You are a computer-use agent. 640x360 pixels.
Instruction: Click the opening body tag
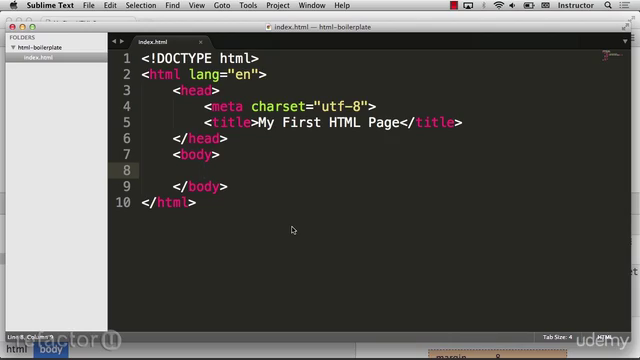point(196,155)
